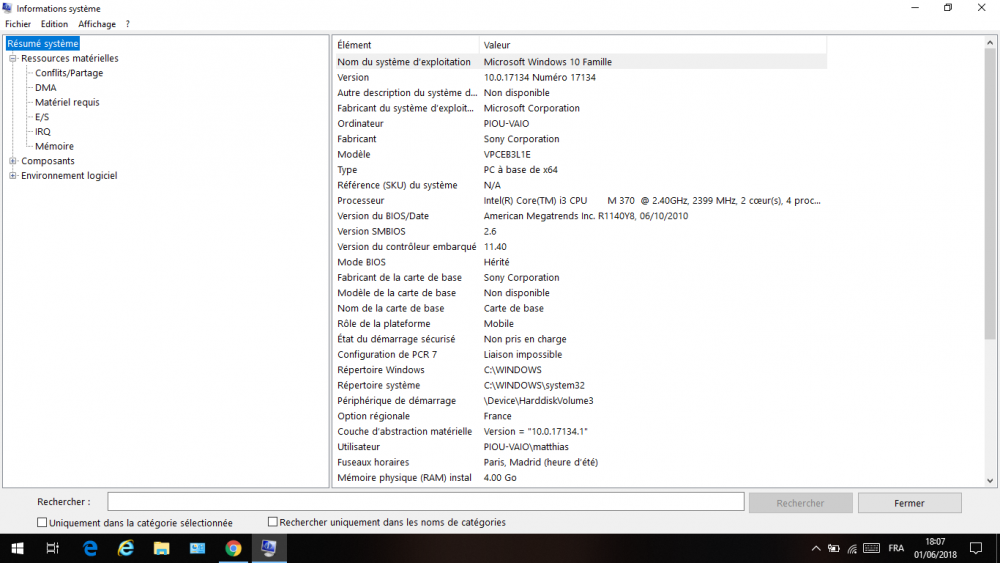Click the Option régionale France row
Image resolution: width=1000 pixels, height=563 pixels.
click(580, 416)
